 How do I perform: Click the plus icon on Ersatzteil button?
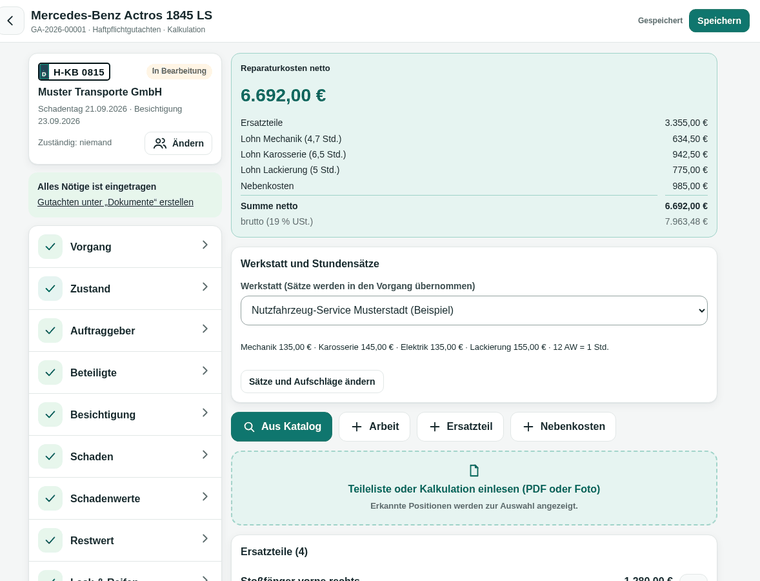[x=435, y=427]
